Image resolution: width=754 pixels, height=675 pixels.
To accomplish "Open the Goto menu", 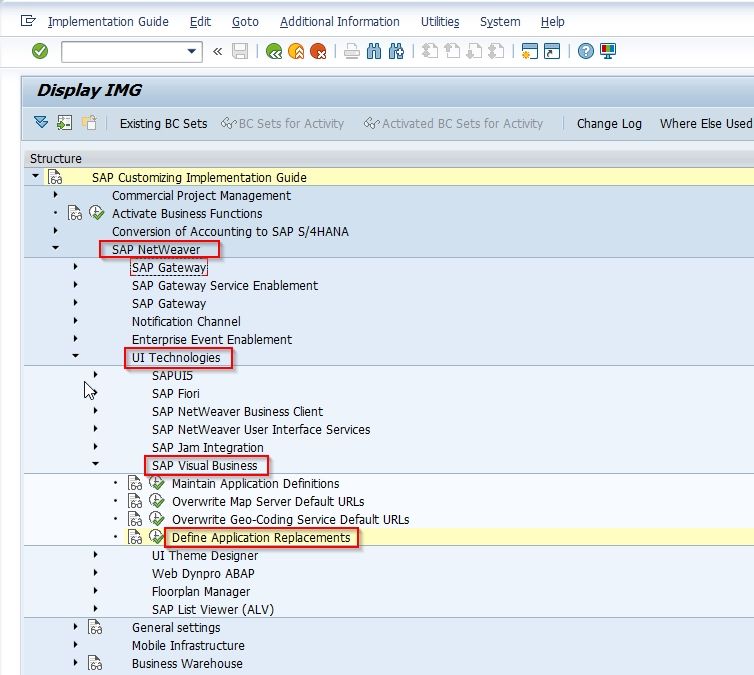I will [245, 22].
